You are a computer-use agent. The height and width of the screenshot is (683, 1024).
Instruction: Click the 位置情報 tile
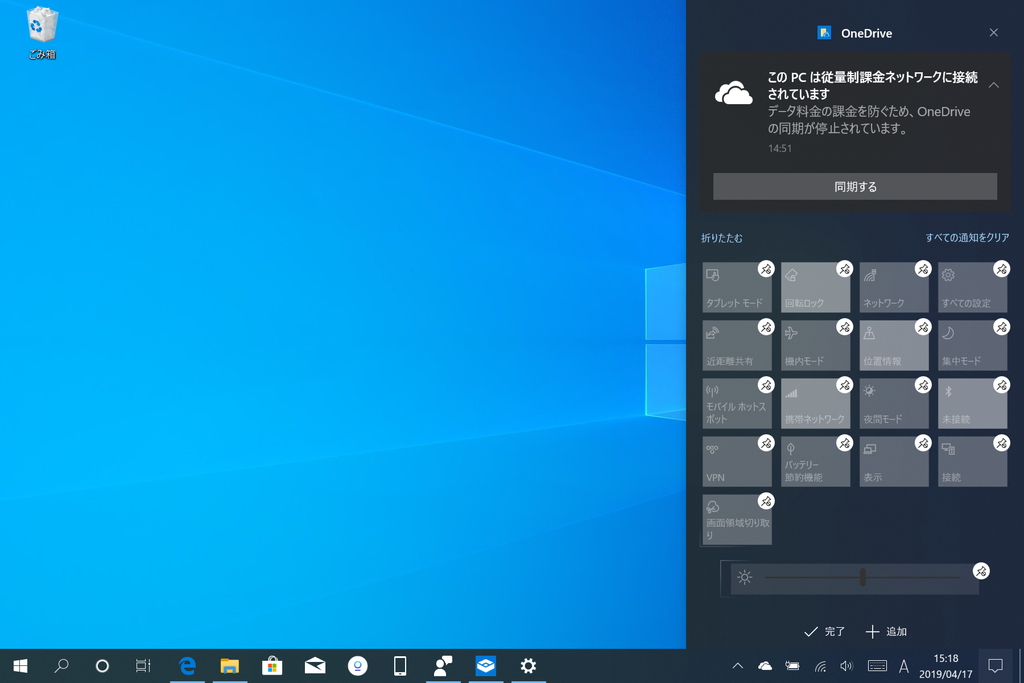point(893,345)
